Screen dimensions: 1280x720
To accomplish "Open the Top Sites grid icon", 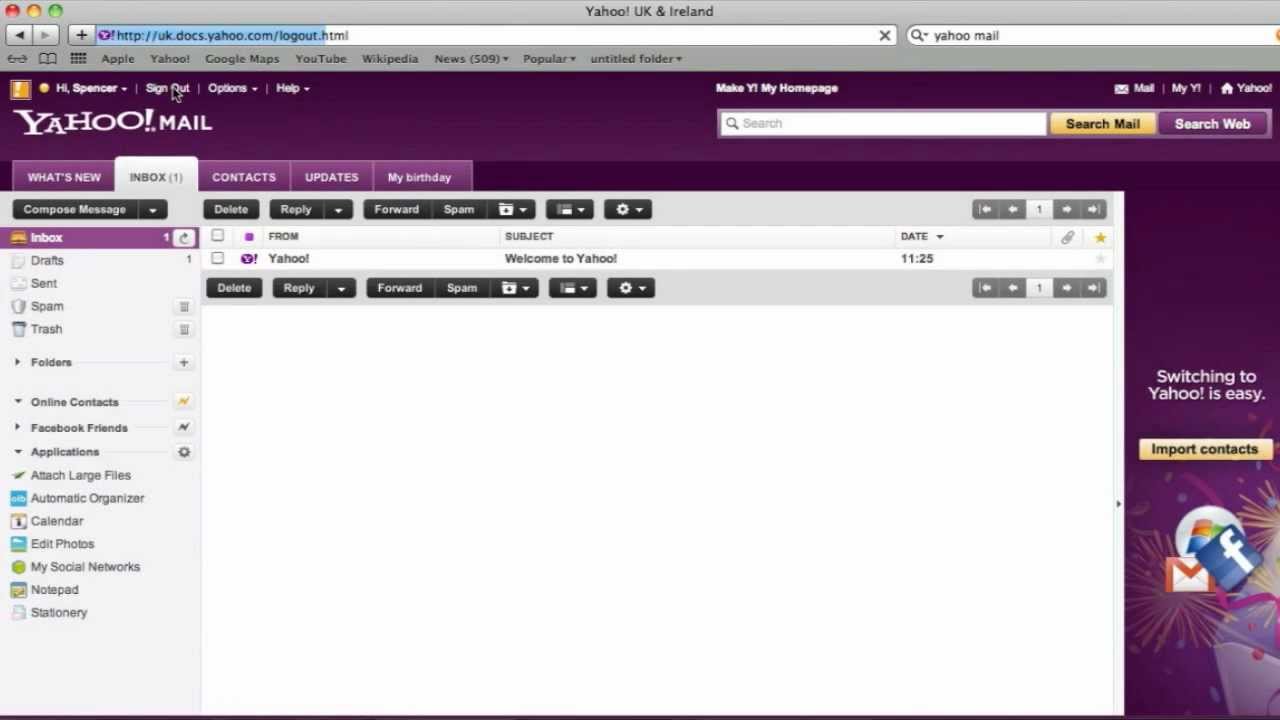I will pyautogui.click(x=78, y=59).
